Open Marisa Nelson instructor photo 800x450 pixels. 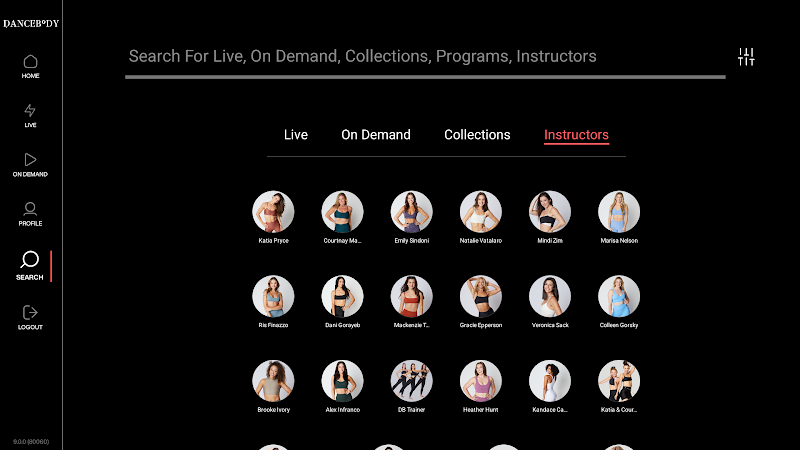click(619, 212)
